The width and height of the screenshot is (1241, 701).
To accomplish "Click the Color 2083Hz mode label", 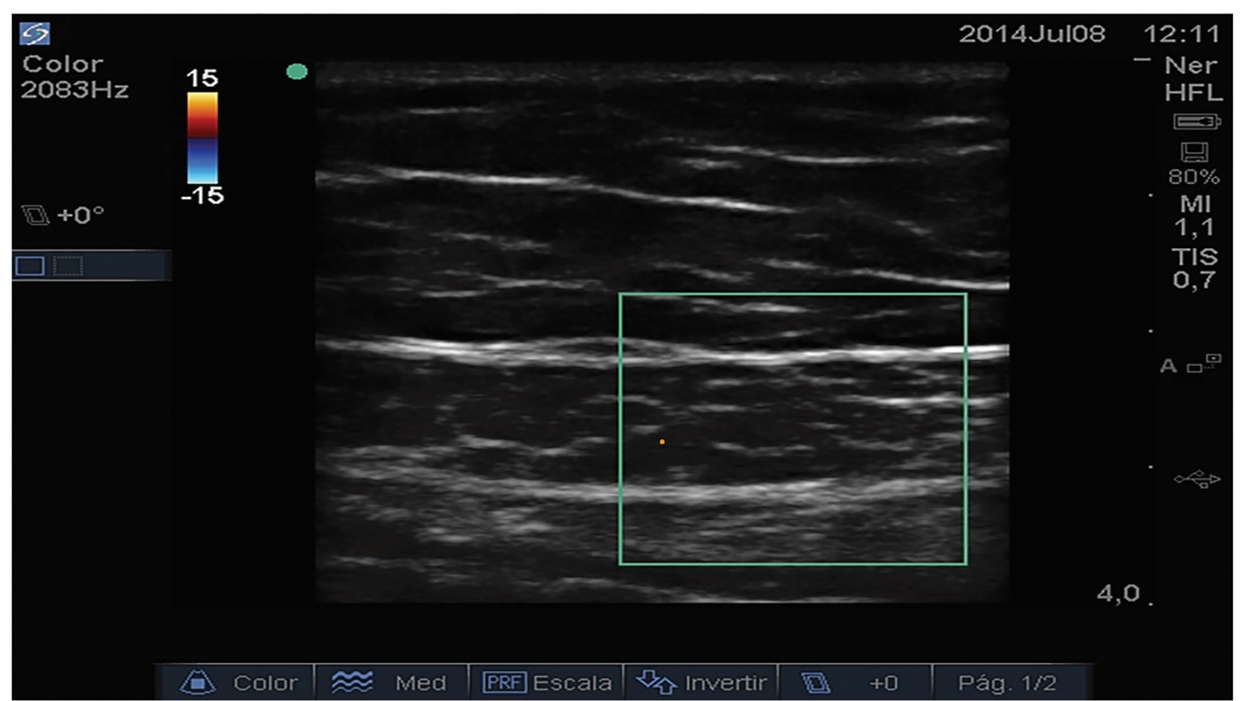I will tap(73, 76).
